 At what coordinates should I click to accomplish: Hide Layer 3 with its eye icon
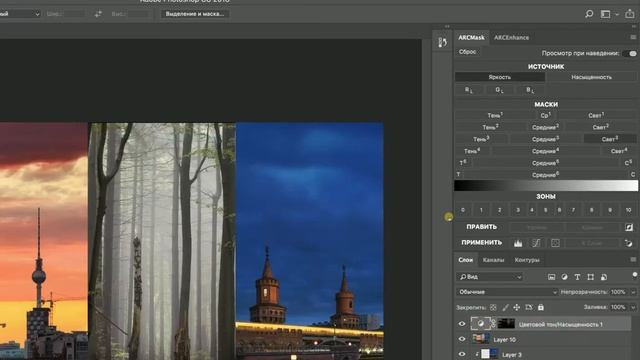[462, 354]
